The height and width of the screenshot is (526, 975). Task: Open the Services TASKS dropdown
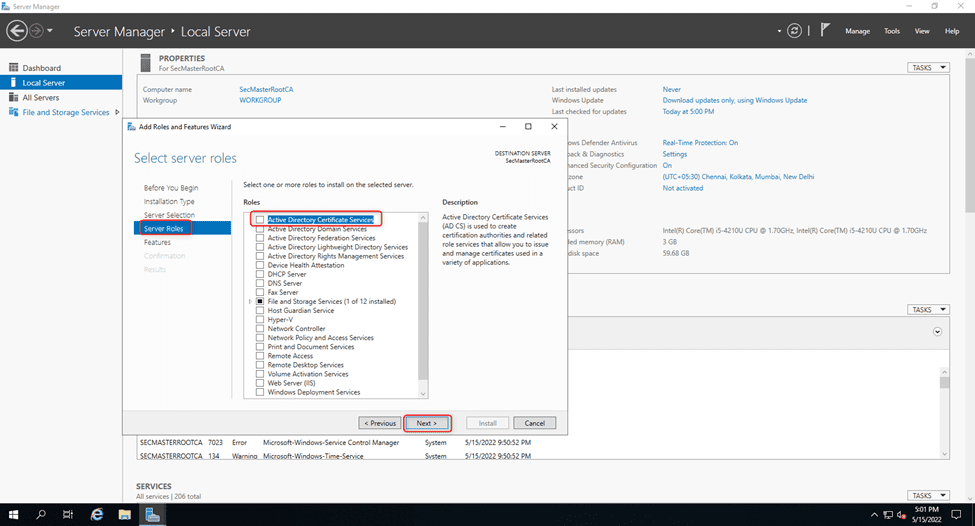pos(928,495)
